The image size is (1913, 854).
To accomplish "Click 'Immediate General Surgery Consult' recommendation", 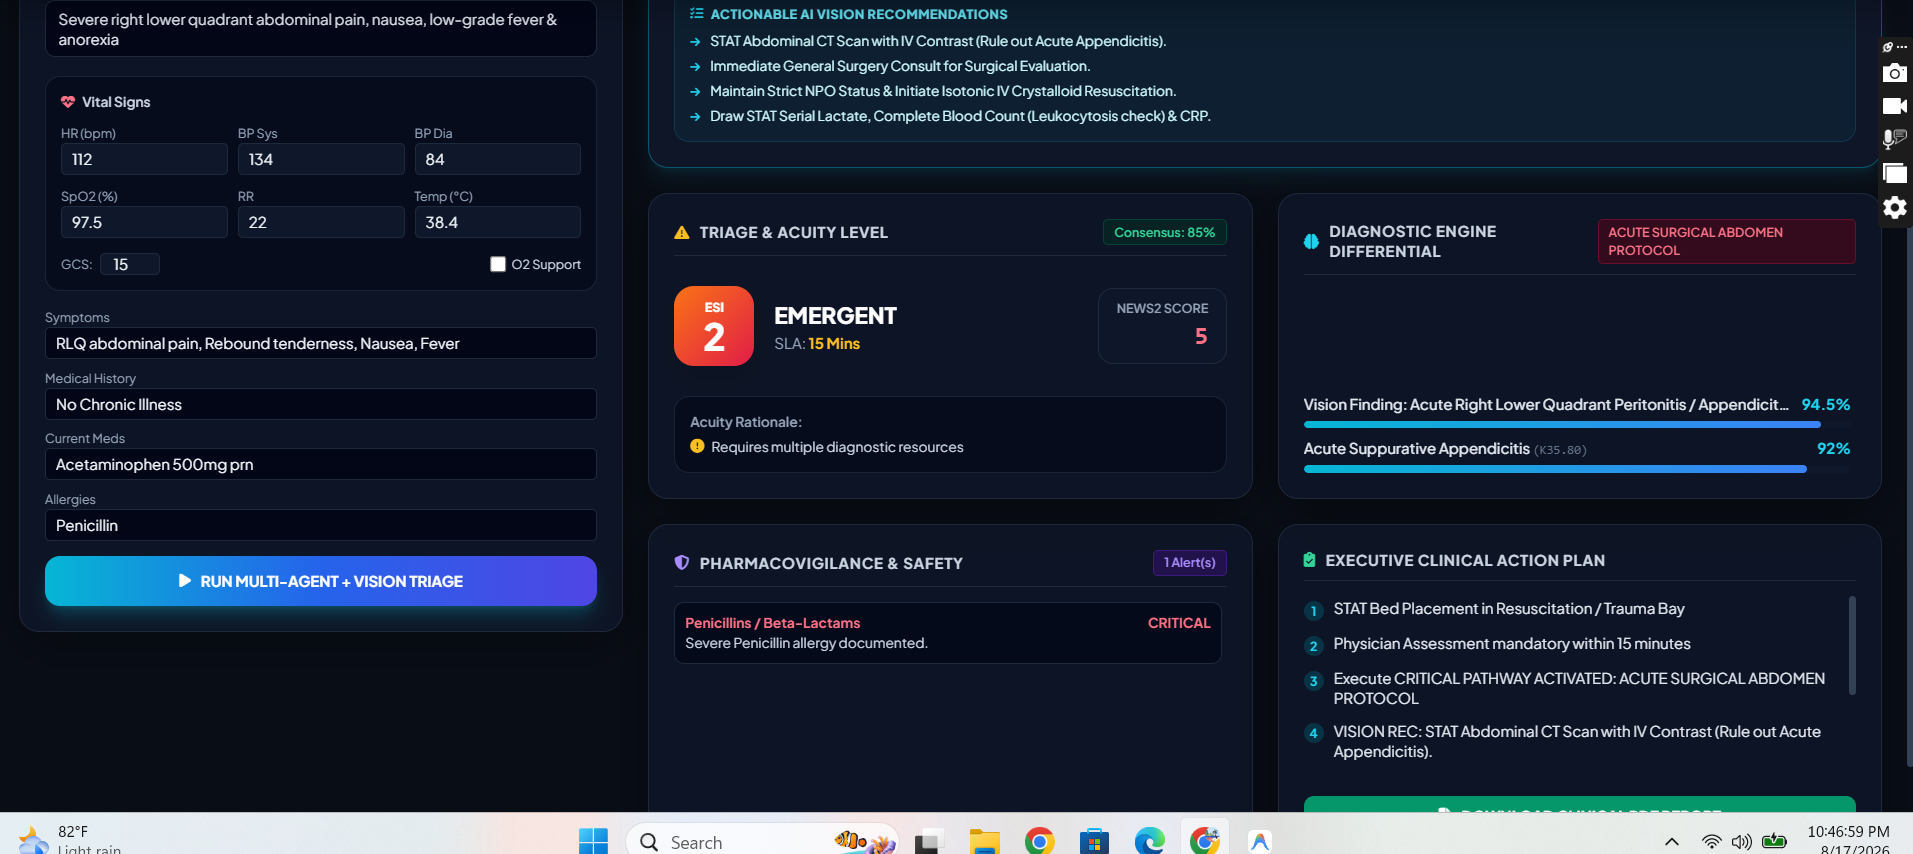I will point(900,66).
